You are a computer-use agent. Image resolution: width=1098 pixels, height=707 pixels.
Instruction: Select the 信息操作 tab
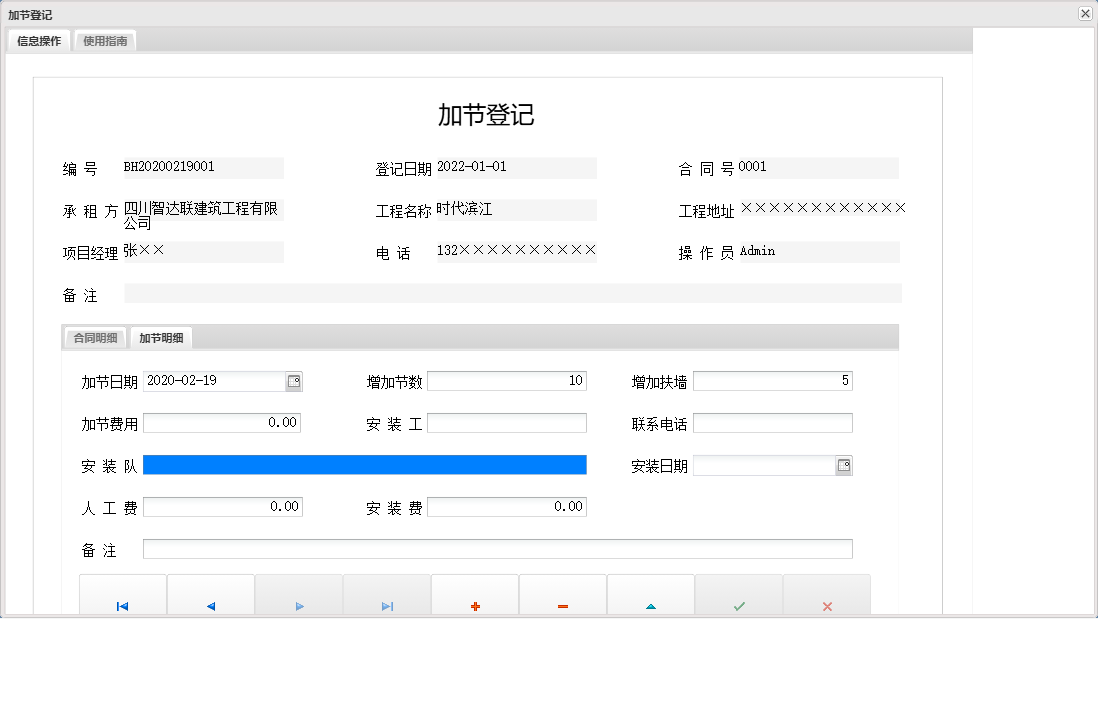point(36,41)
